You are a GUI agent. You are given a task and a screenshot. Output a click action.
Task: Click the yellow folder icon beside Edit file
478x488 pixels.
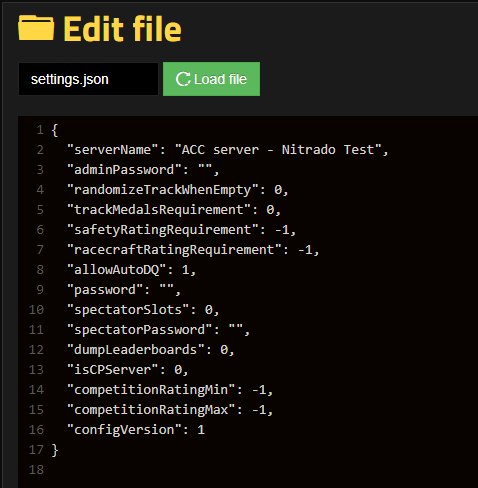(36, 28)
